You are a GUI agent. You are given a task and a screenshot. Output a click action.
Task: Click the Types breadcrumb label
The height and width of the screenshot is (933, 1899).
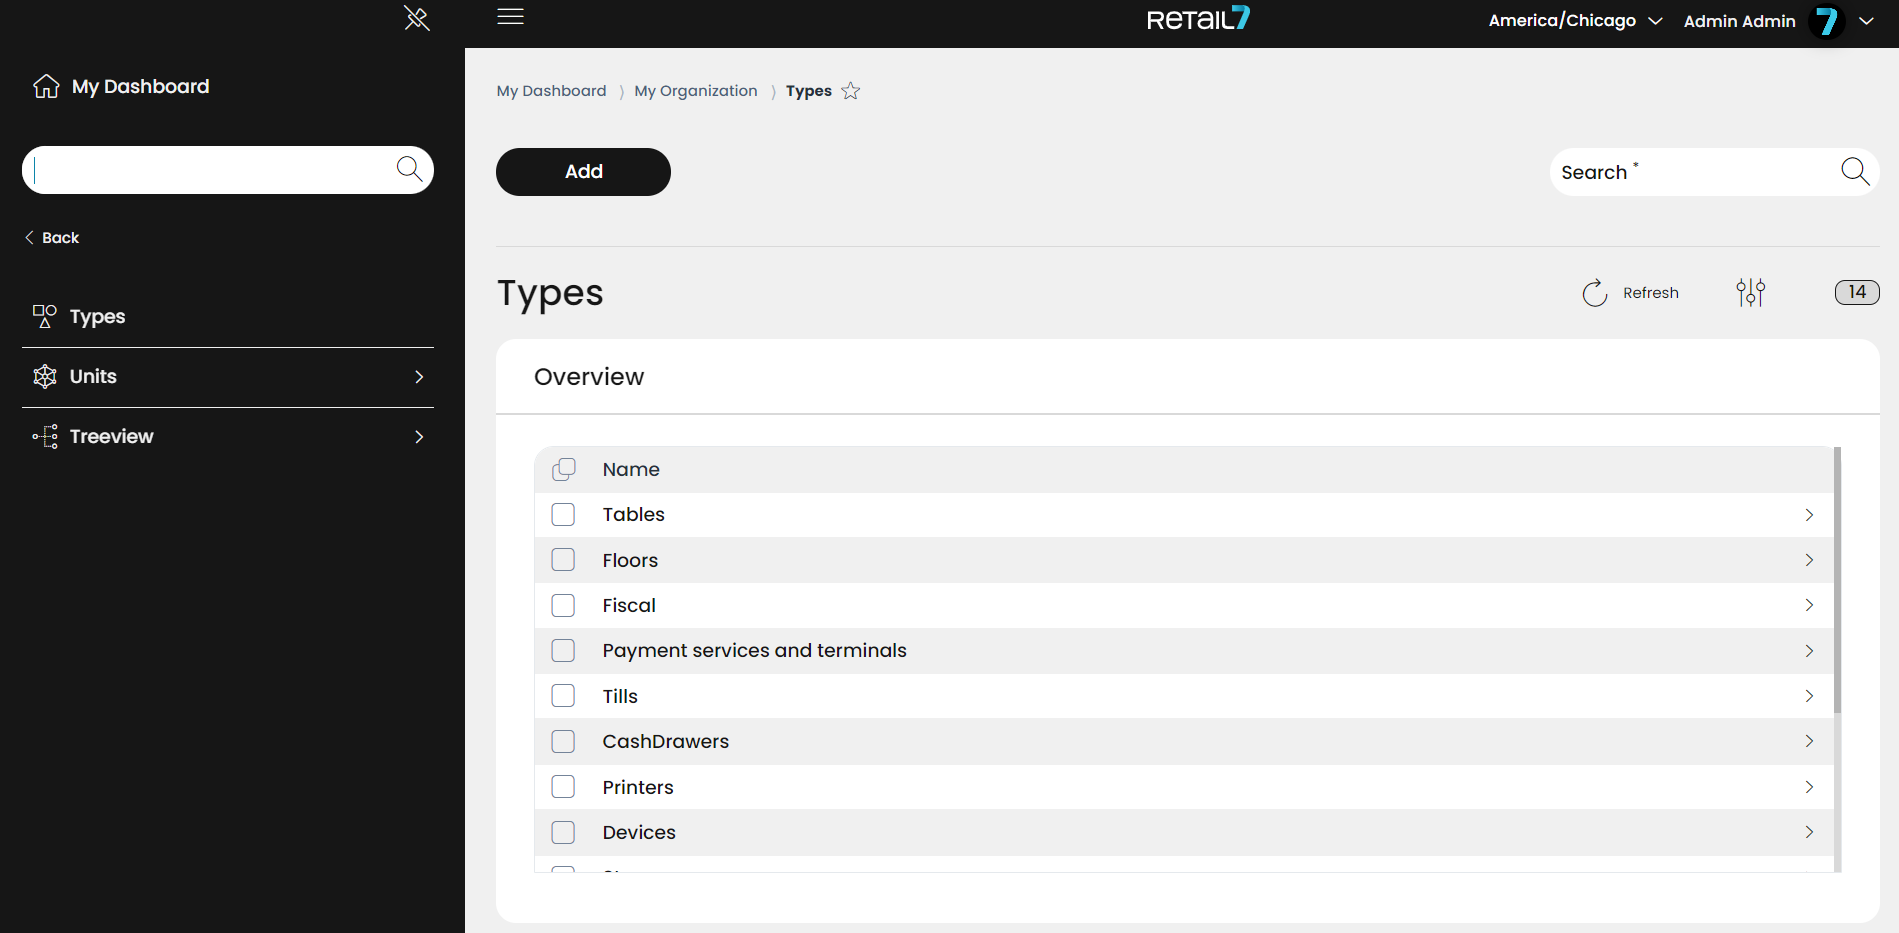[x=809, y=91]
